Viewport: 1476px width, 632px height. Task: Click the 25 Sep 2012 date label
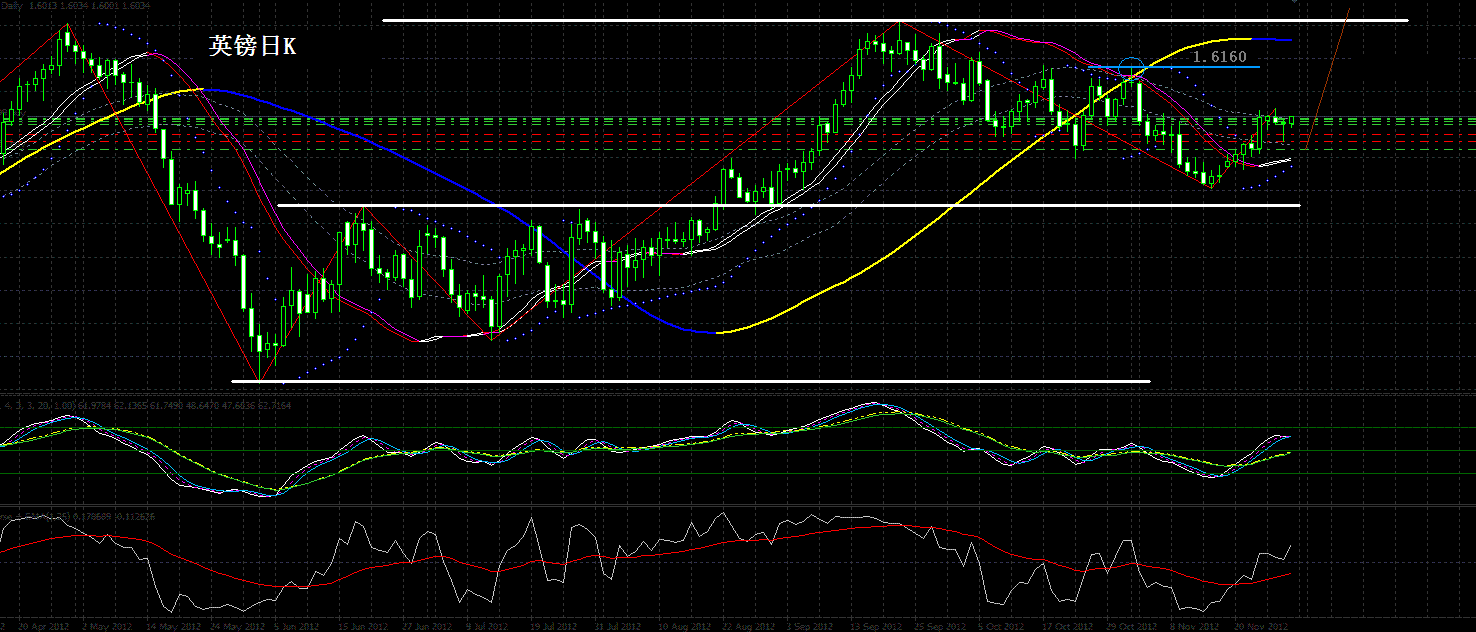click(x=941, y=627)
